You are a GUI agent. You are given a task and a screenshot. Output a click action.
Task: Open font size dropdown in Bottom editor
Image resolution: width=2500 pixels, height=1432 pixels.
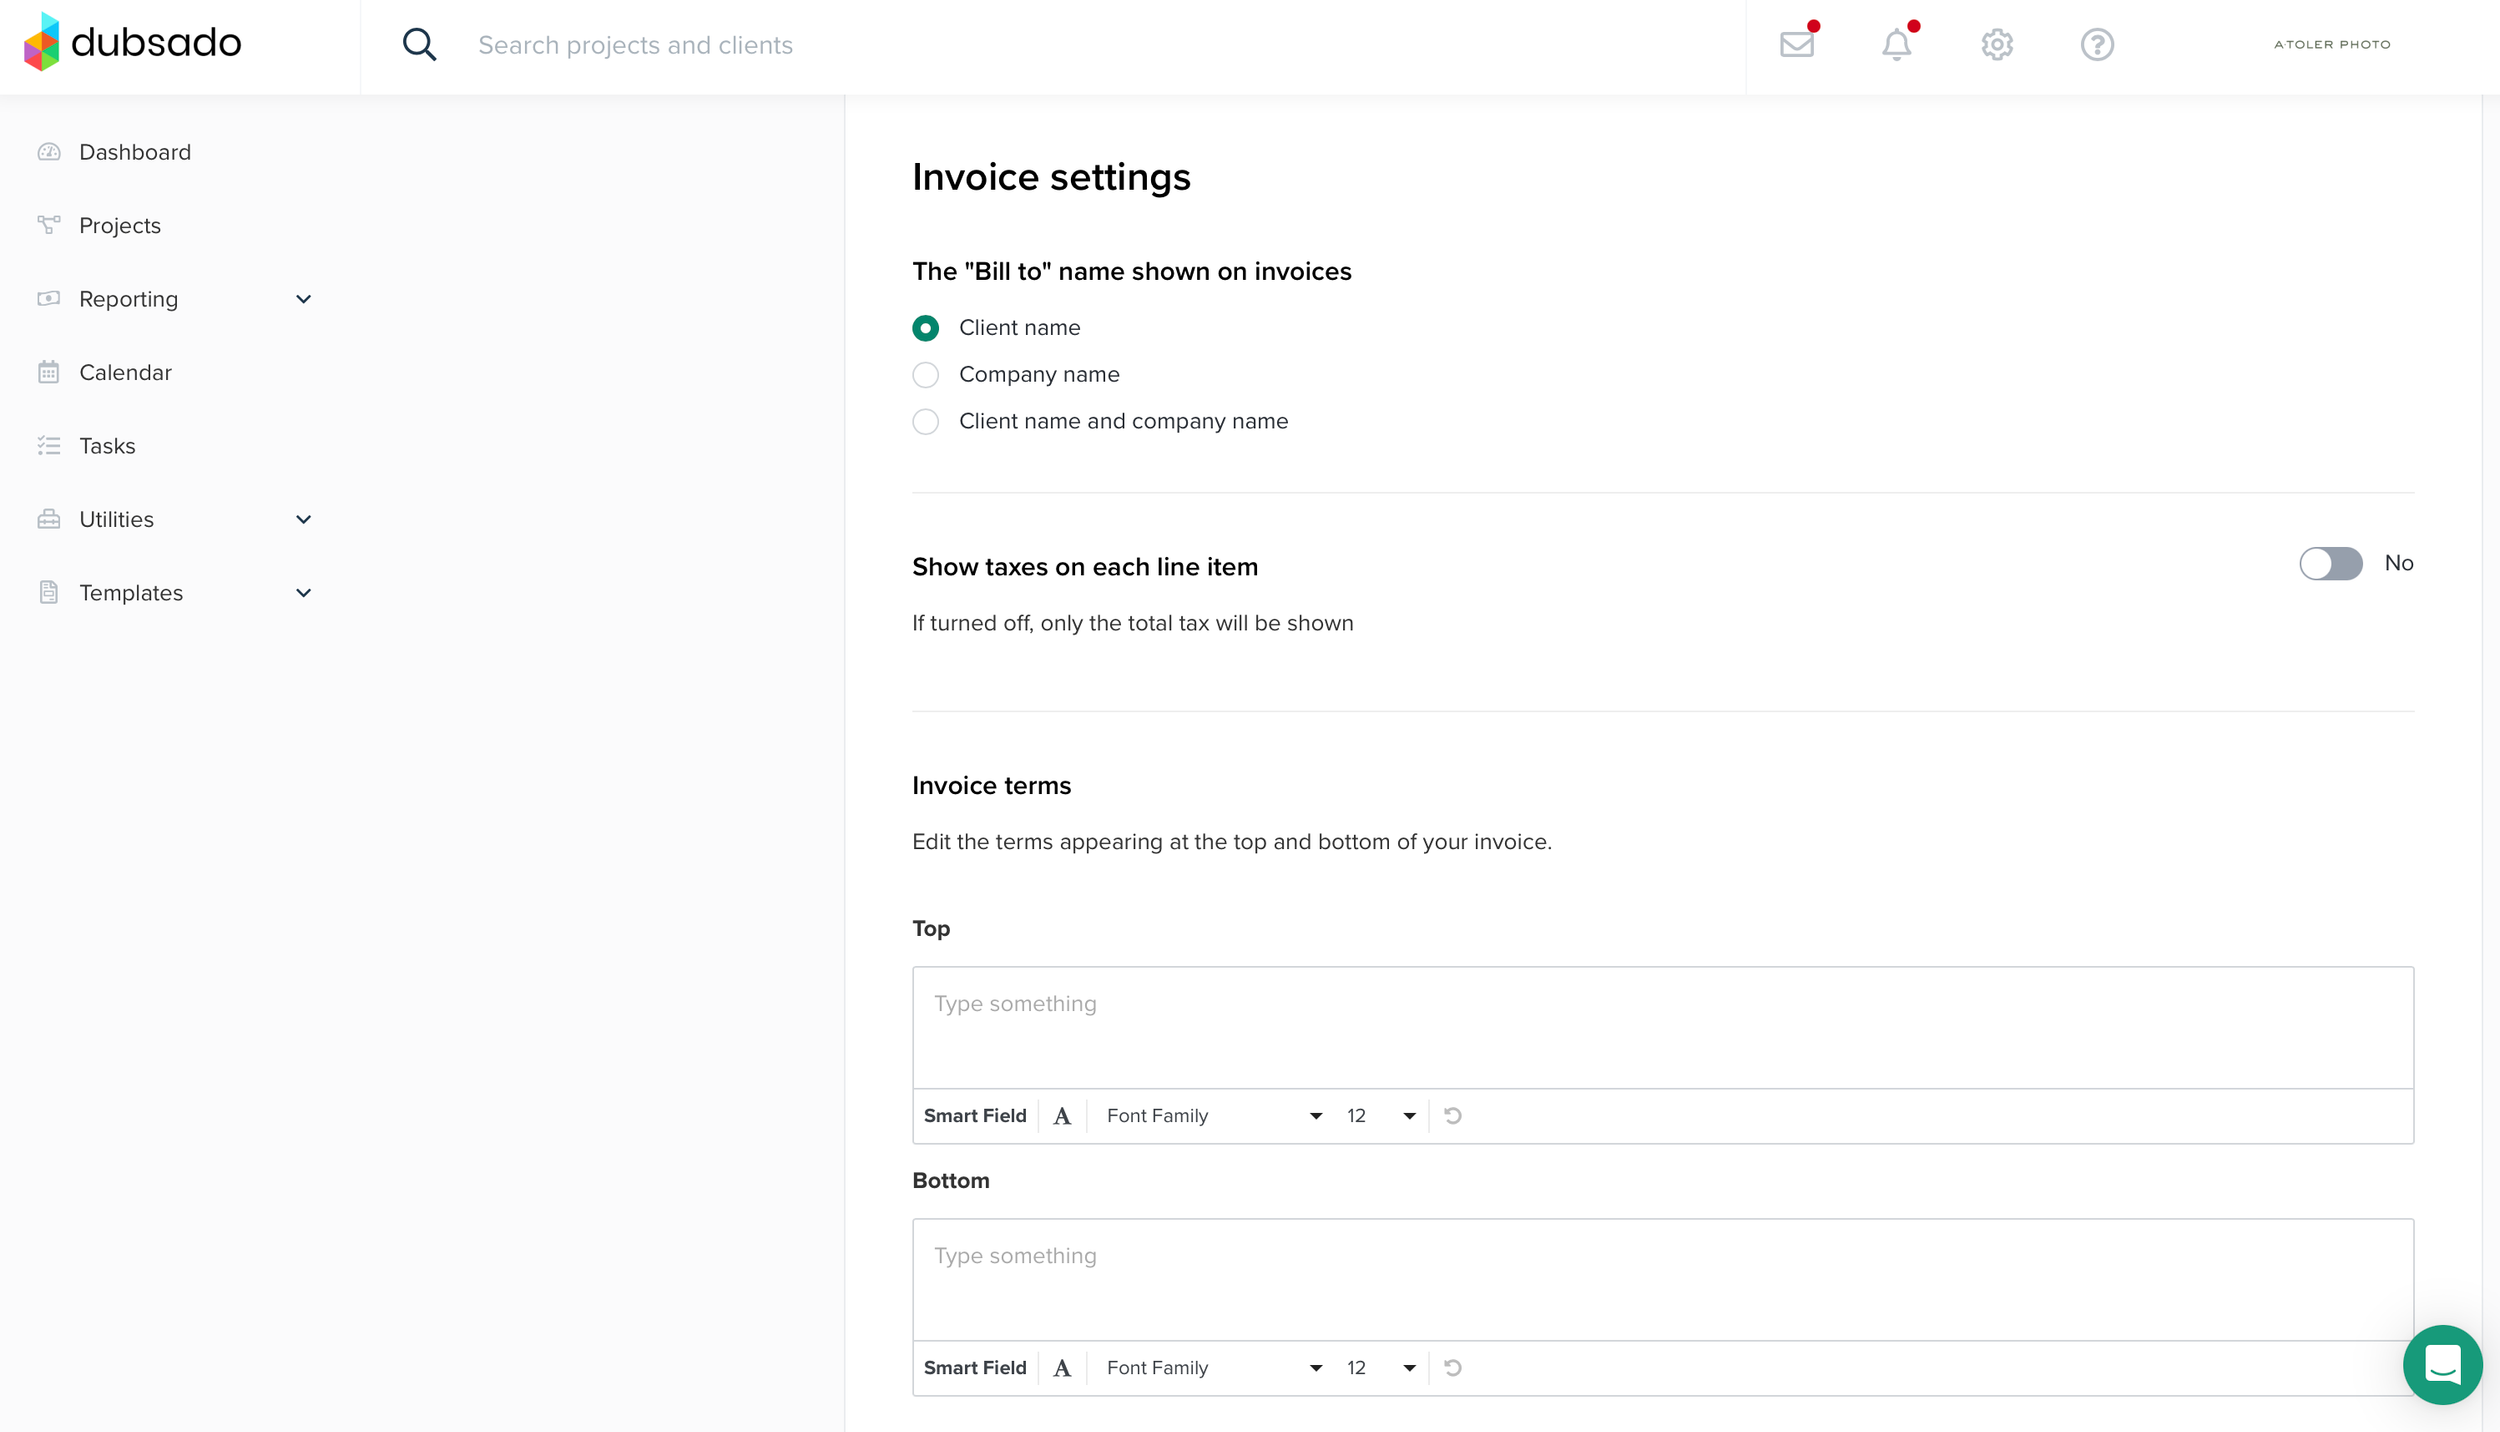[x=1381, y=1368]
